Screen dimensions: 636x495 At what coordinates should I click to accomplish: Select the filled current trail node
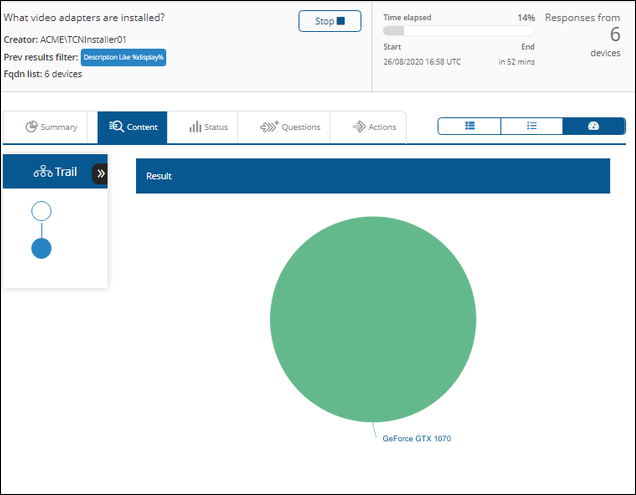click(41, 248)
